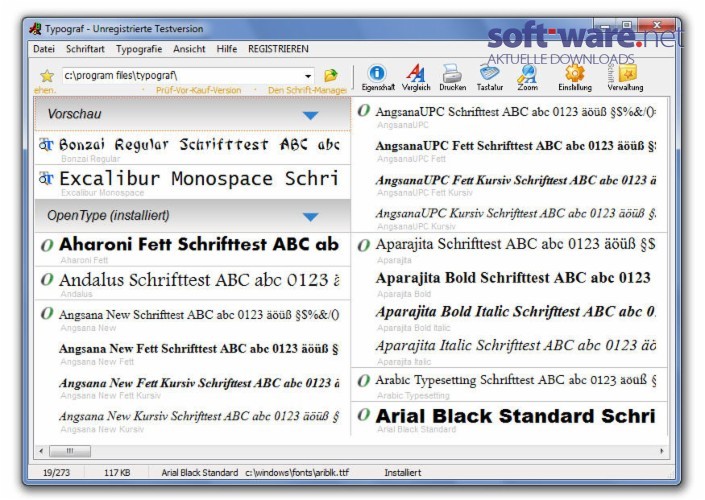Image resolution: width=705 pixels, height=500 pixels.
Task: Open the Vergleich font comparison tool
Action: [x=416, y=77]
